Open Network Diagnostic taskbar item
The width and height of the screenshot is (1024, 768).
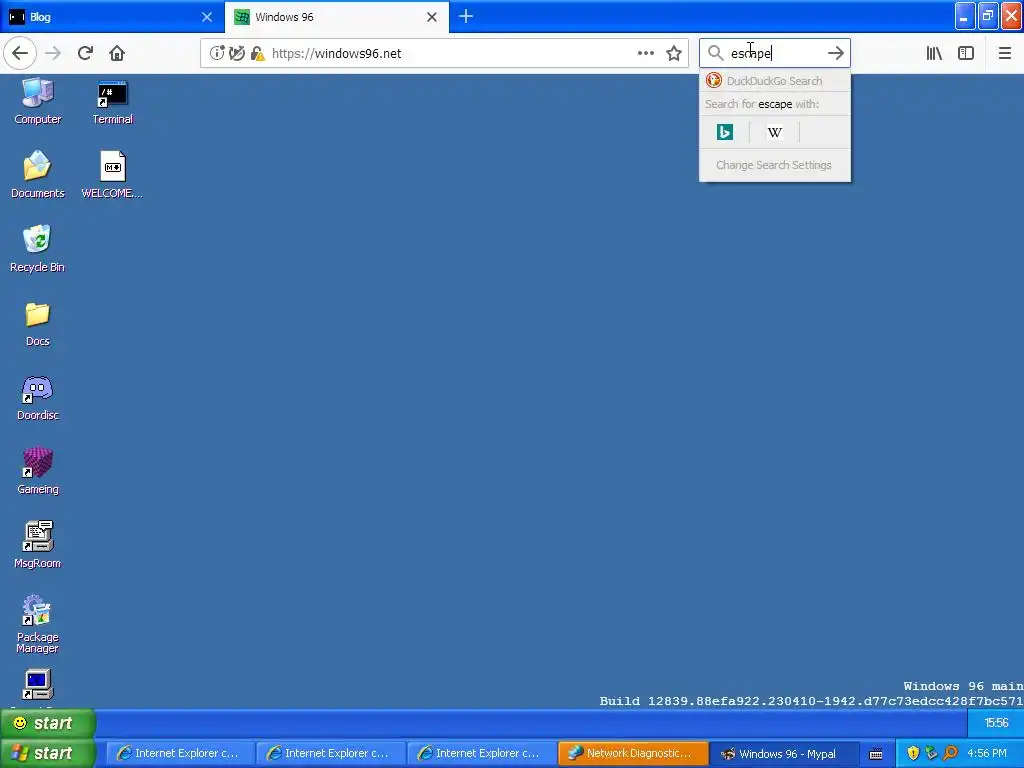click(632, 754)
